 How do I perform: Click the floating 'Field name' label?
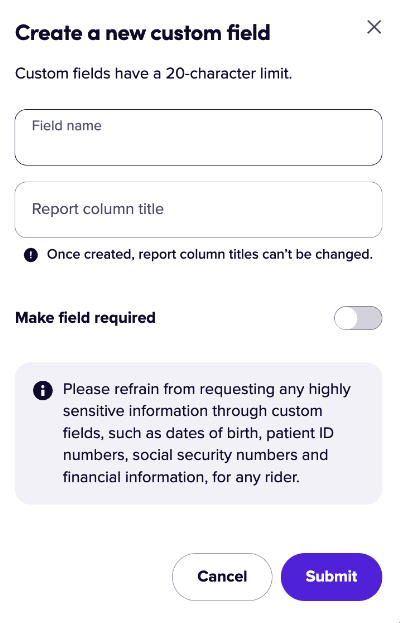[x=67, y=126]
